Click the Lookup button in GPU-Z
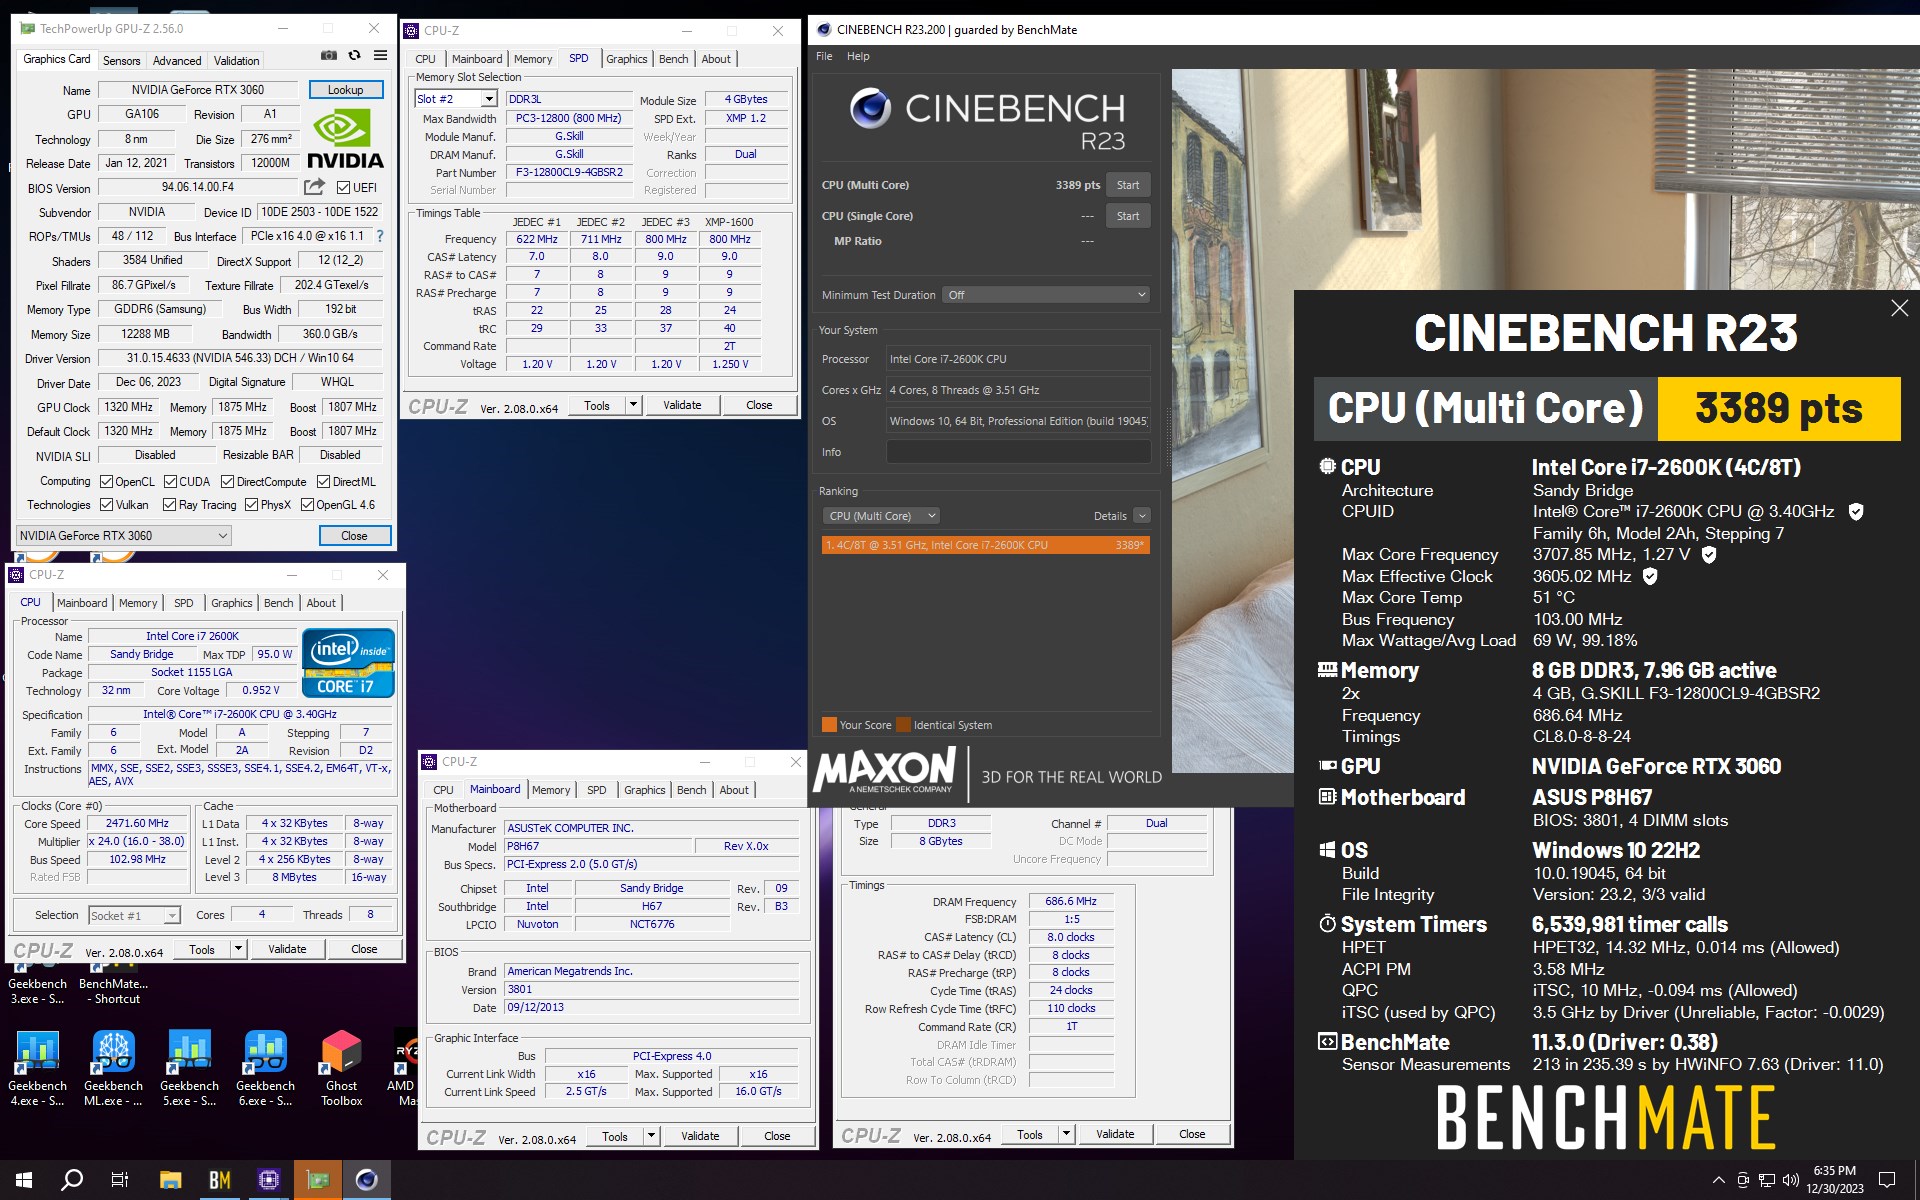 pos(345,89)
